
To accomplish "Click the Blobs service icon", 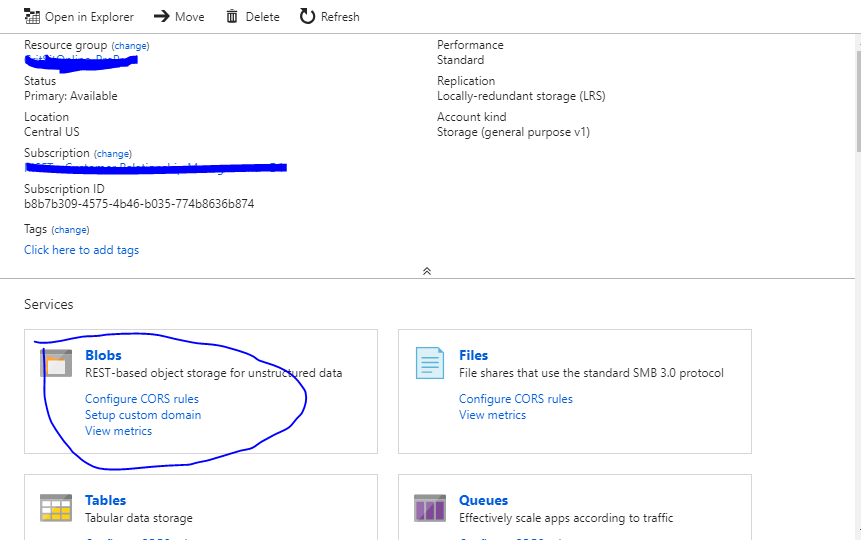I will coord(56,363).
